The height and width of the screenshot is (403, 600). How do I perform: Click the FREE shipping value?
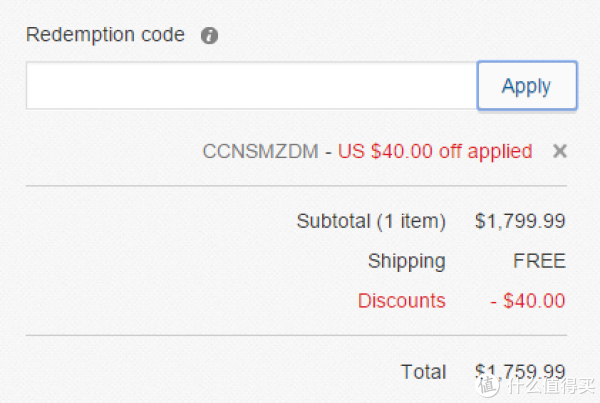click(x=539, y=261)
